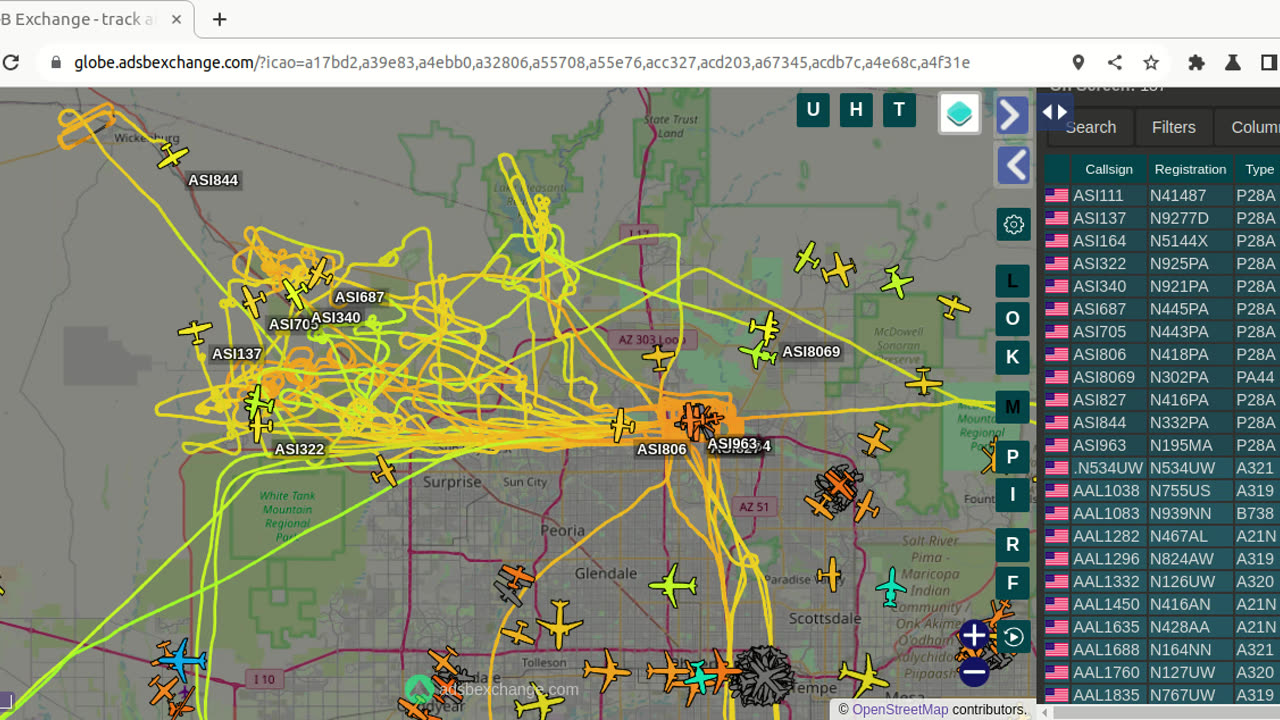Click the blue aircraft icon near I-10
The height and width of the screenshot is (720, 1280).
point(182,660)
